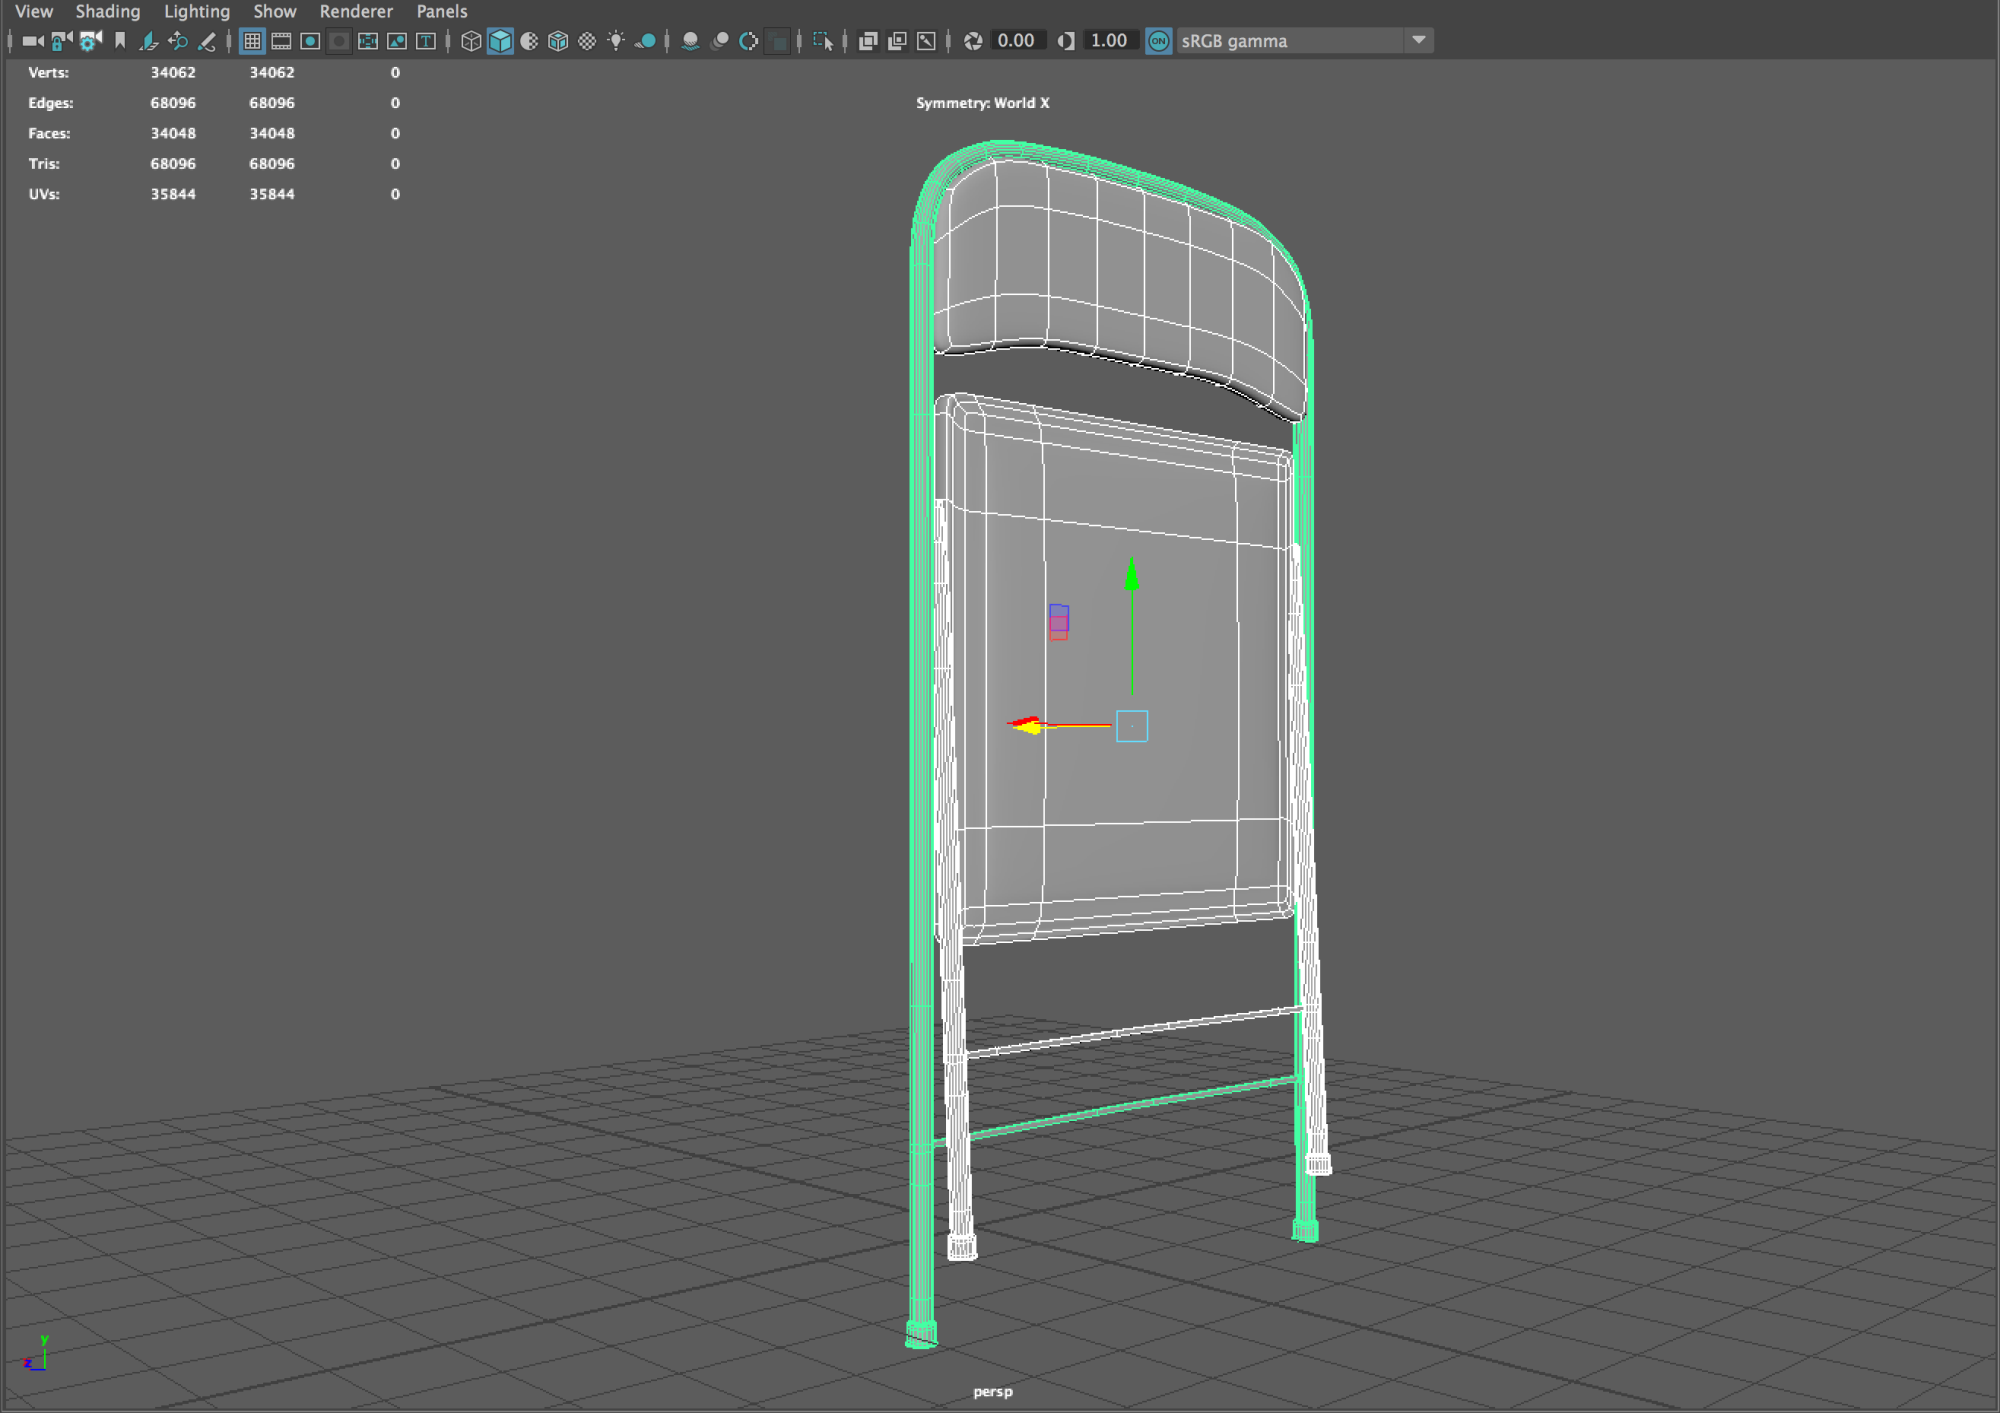The image size is (2000, 1413).
Task: Click the green Y-axis move manipulator arrow
Action: coord(1131,572)
